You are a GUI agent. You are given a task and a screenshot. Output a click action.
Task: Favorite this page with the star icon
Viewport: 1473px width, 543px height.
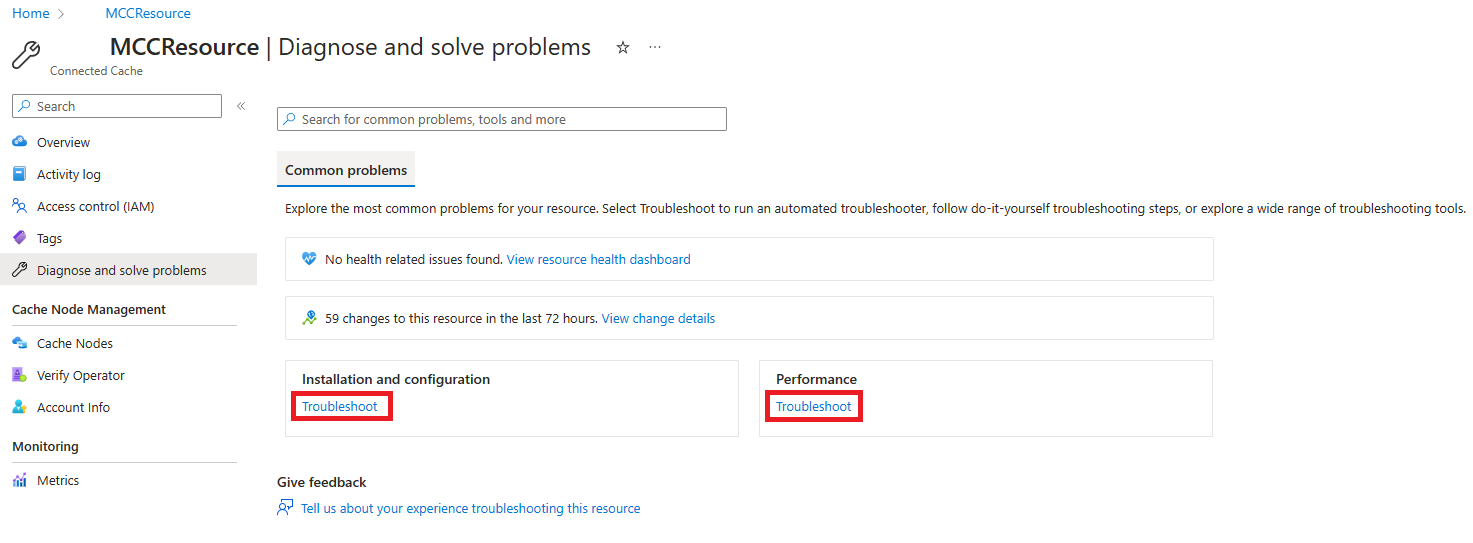pyautogui.click(x=623, y=47)
